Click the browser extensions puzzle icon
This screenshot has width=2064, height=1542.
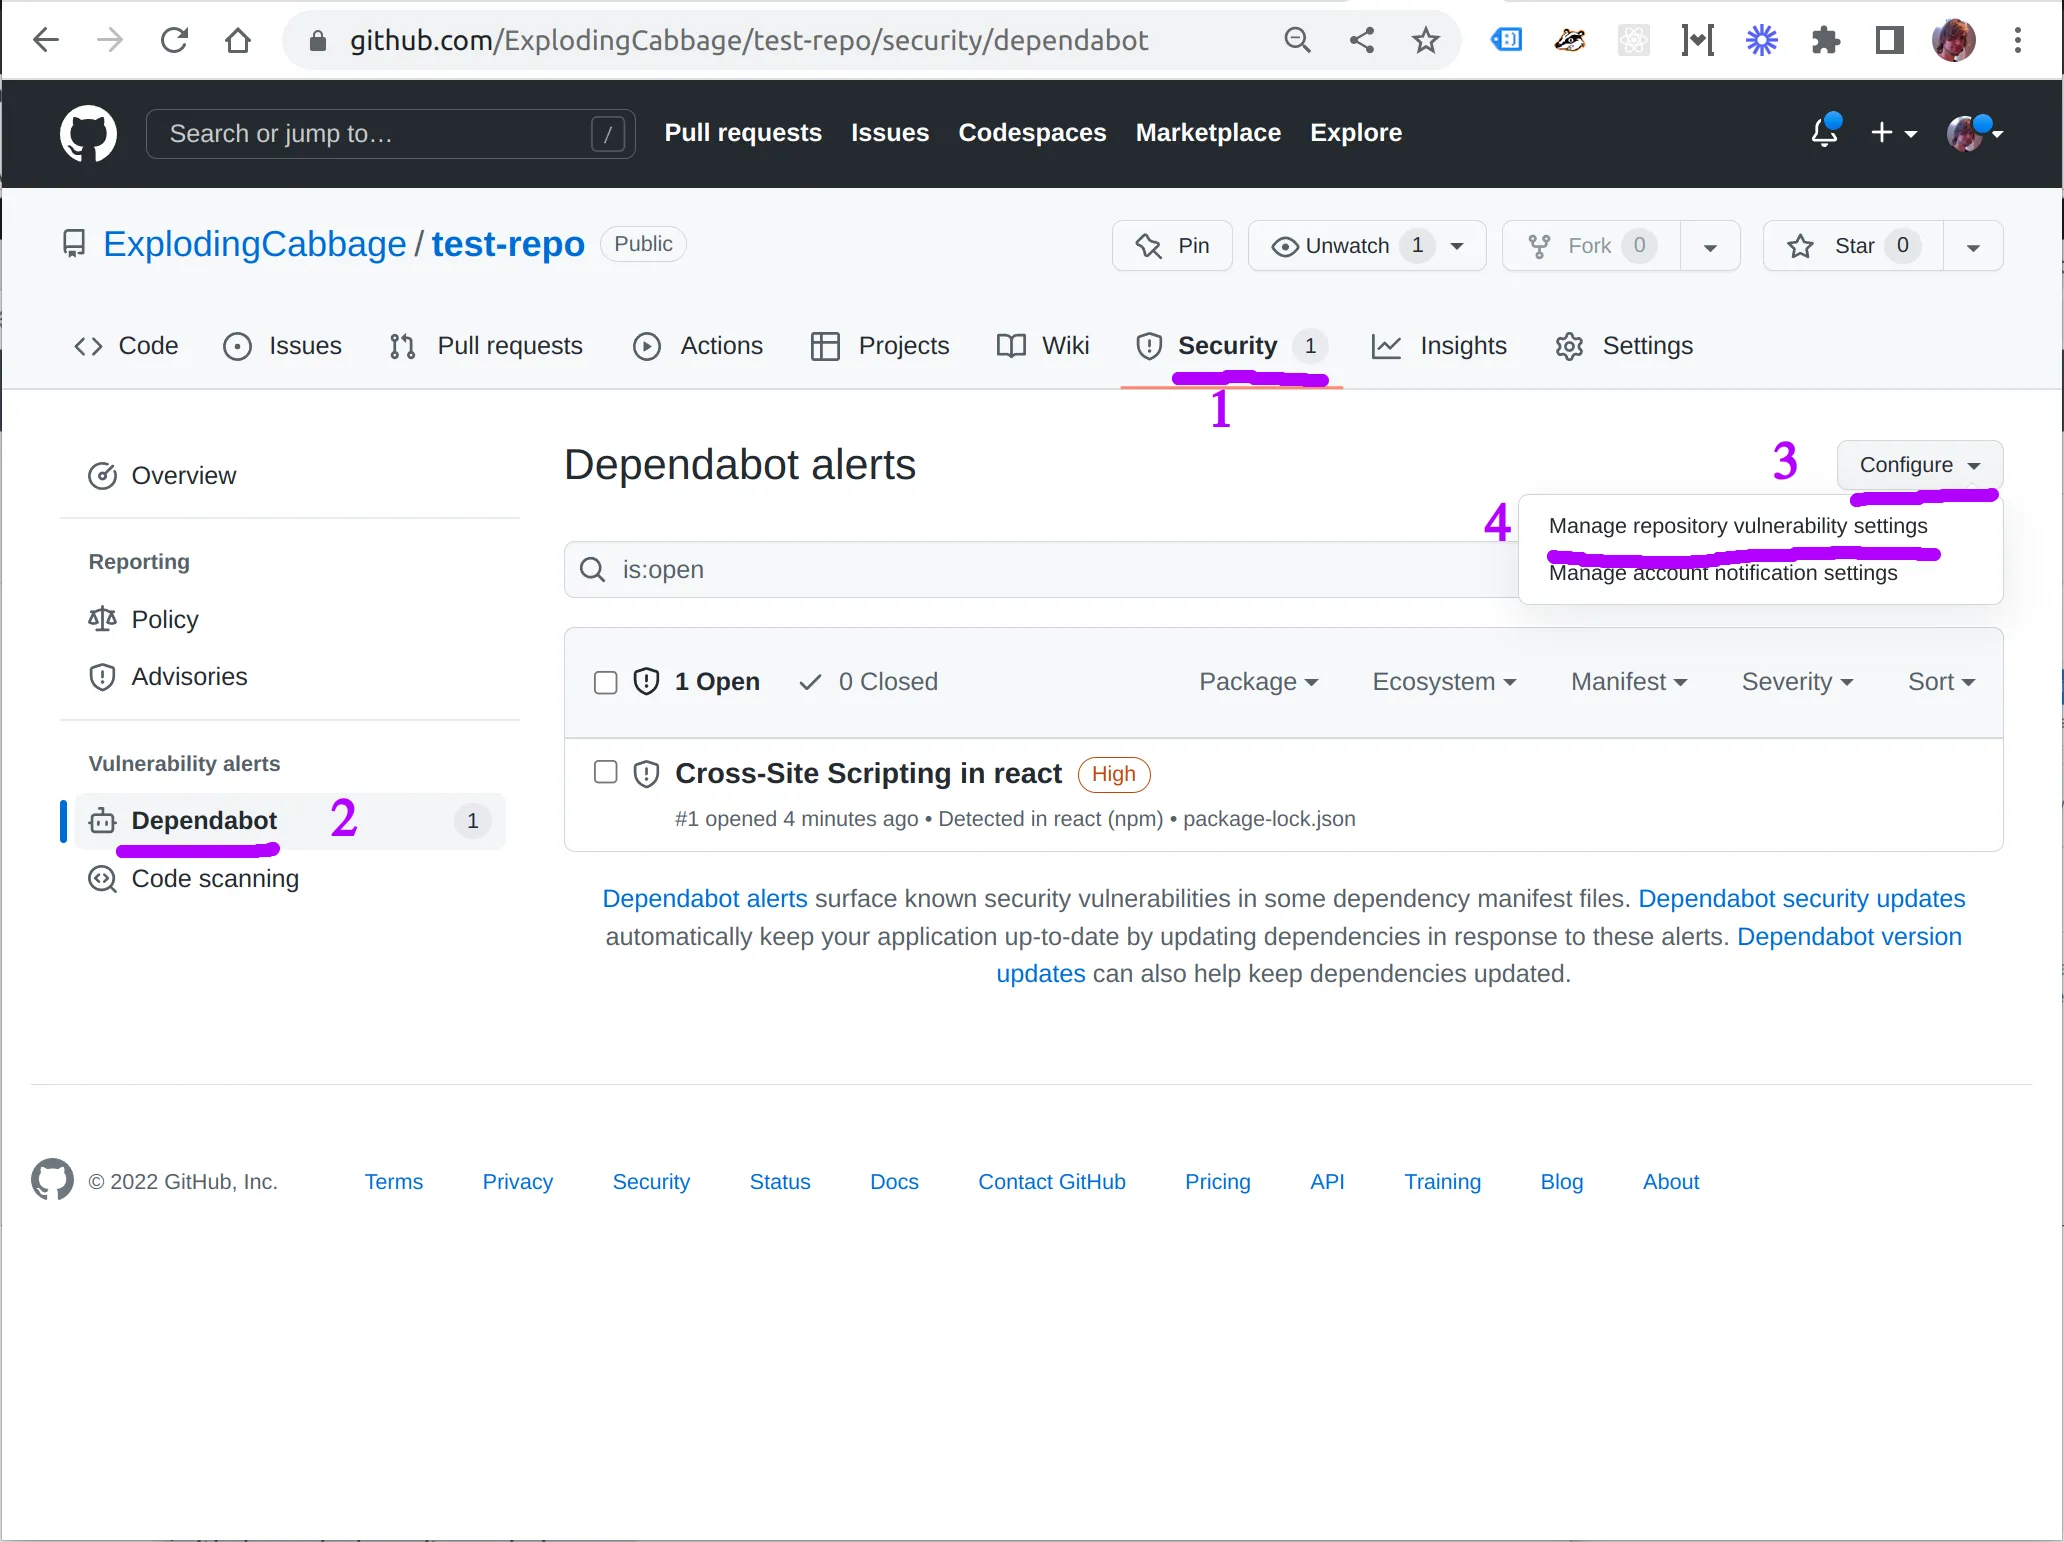pos(1825,40)
